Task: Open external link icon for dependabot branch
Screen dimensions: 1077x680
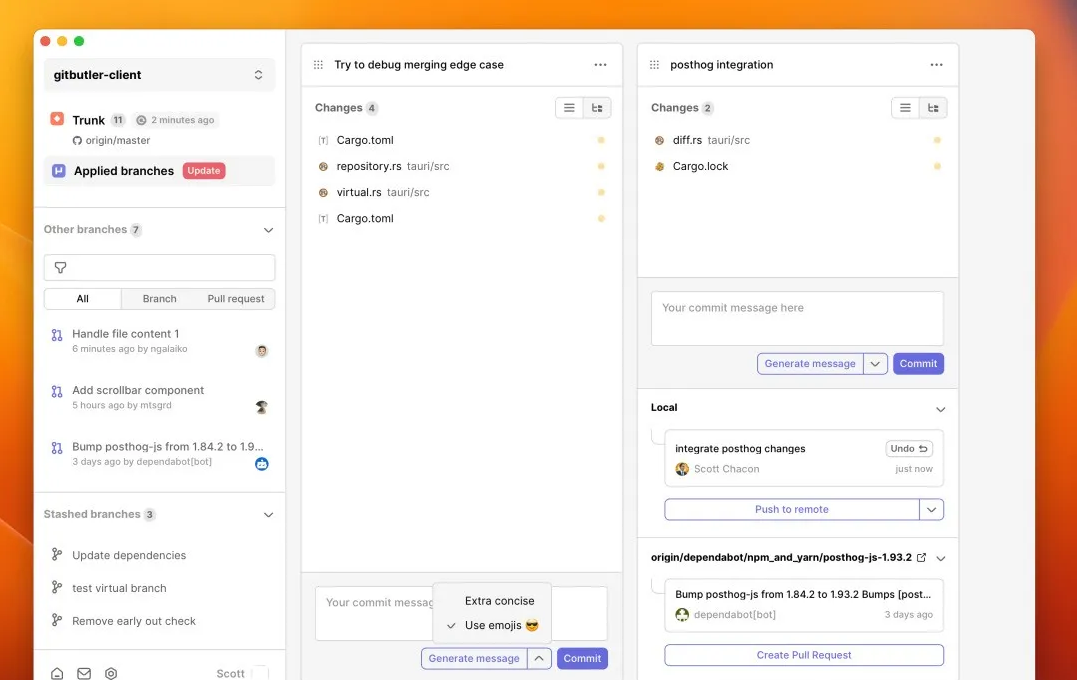Action: click(x=922, y=558)
